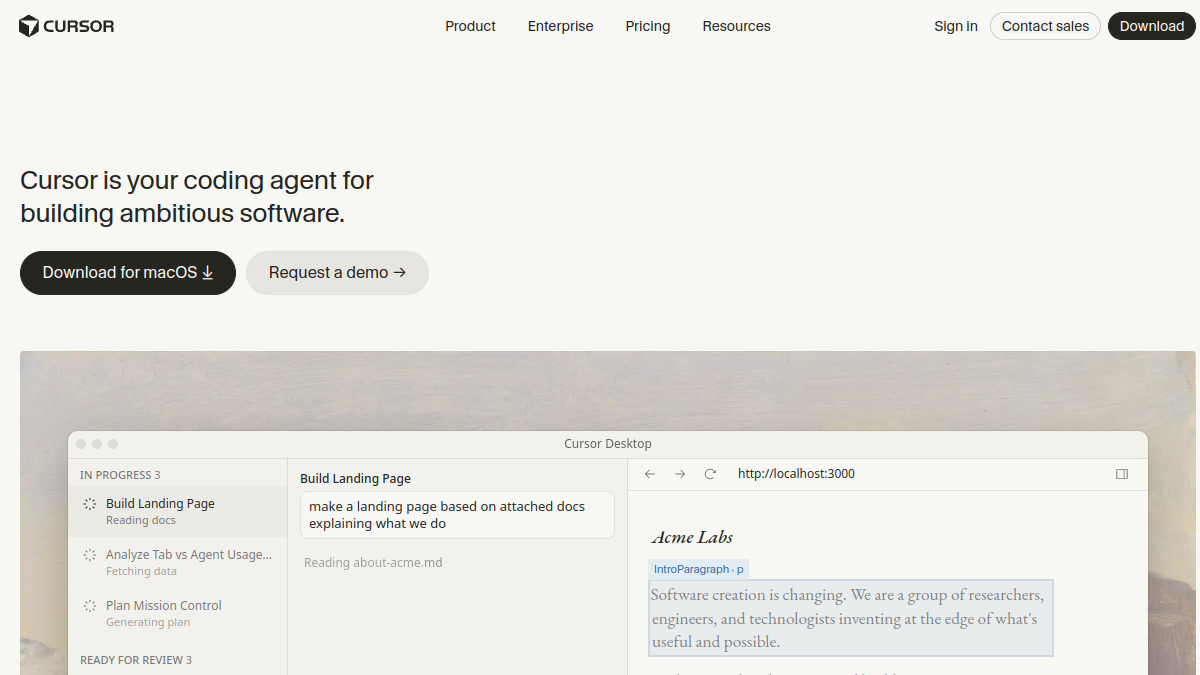This screenshot has height=675, width=1200.
Task: Click the Cursor logo in the header
Action: [67, 26]
